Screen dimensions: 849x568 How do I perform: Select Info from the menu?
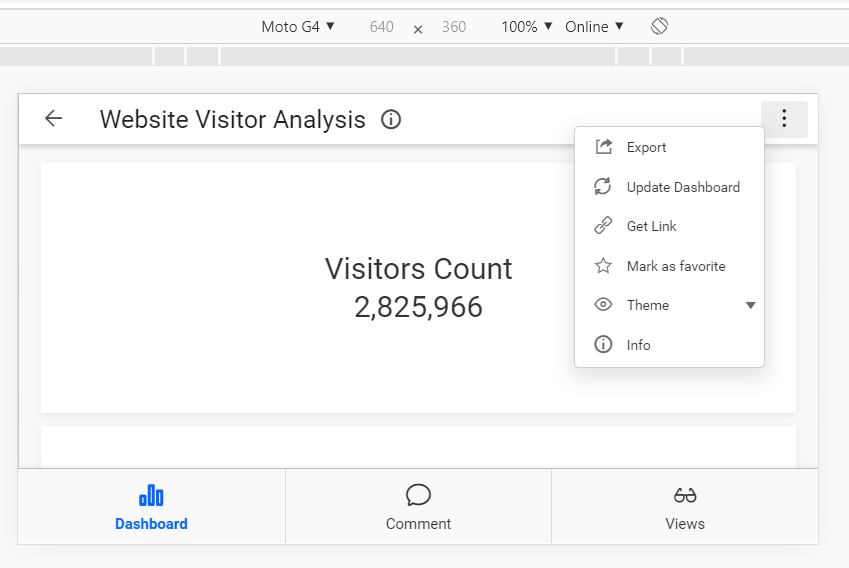click(x=669, y=345)
